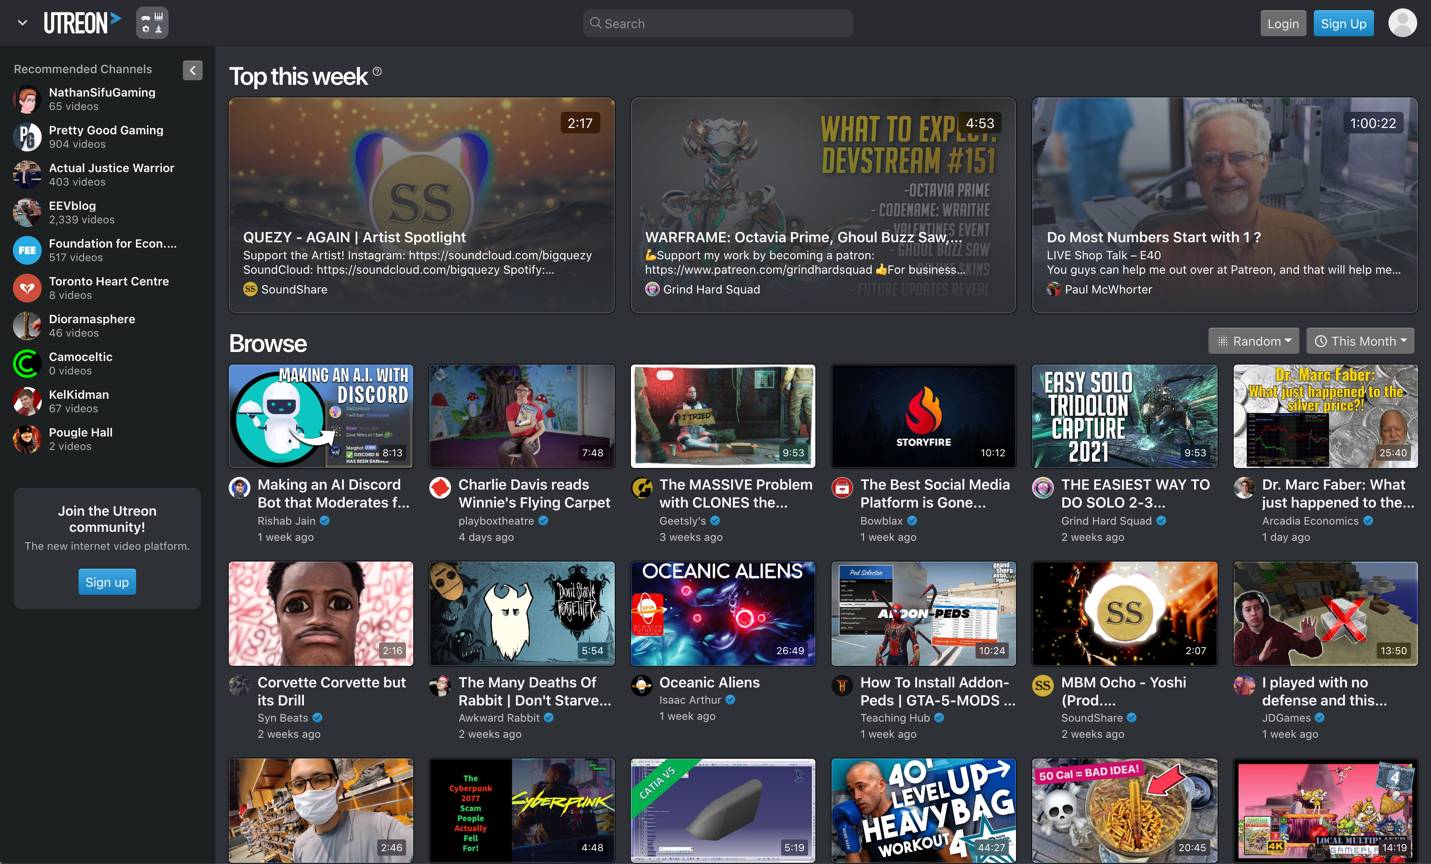This screenshot has height=864, width=1431.
Task: Open Camoceltic green C avatar
Action: pyautogui.click(x=27, y=363)
